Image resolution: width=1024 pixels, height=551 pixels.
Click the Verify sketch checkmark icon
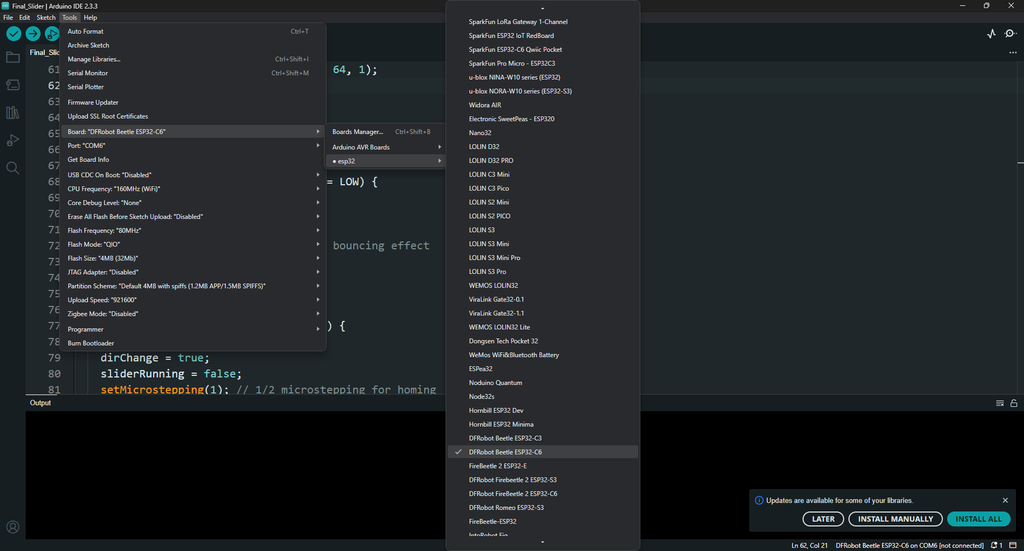coord(14,33)
